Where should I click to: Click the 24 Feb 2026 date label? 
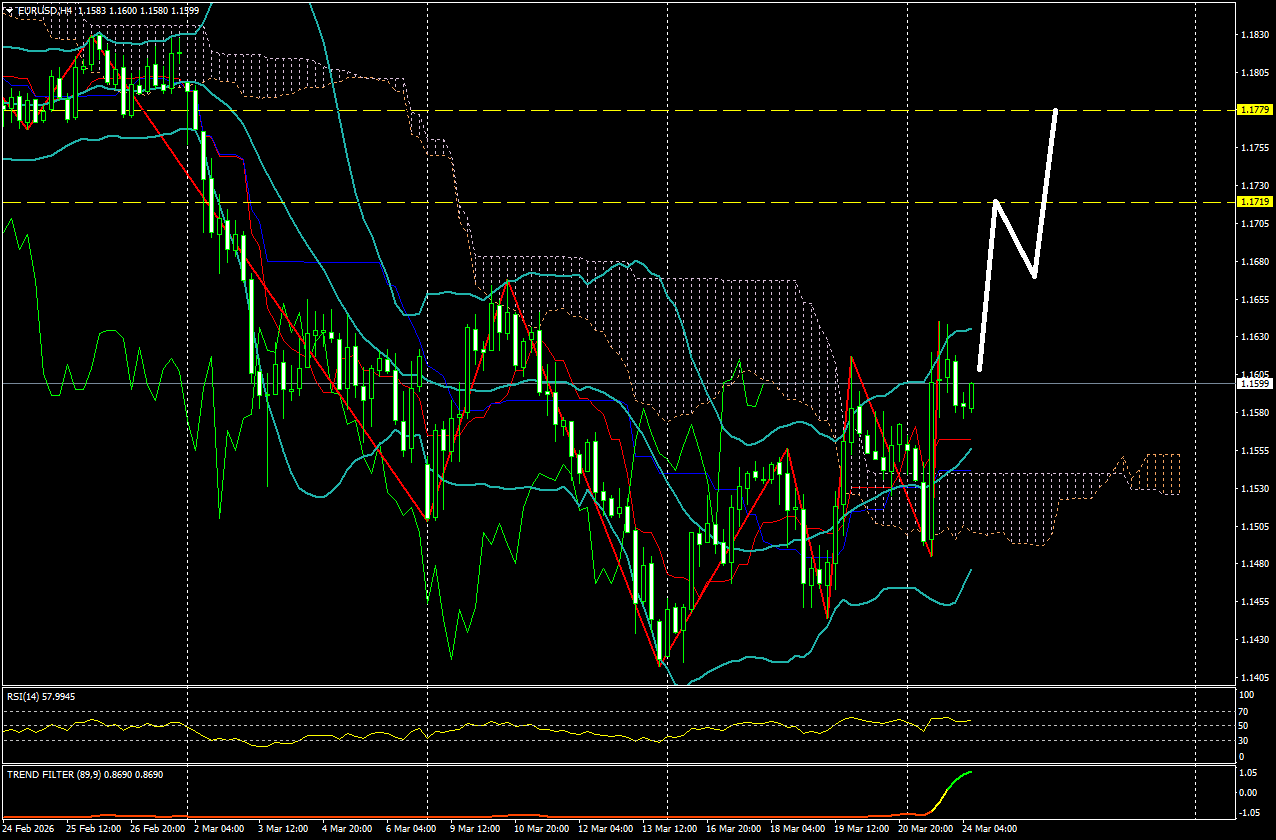[x=30, y=829]
